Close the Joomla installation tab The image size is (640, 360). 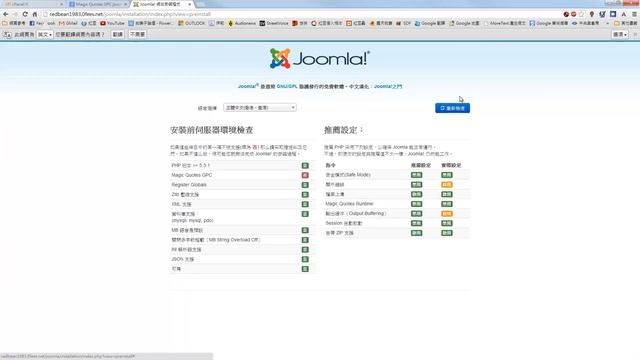point(189,4)
